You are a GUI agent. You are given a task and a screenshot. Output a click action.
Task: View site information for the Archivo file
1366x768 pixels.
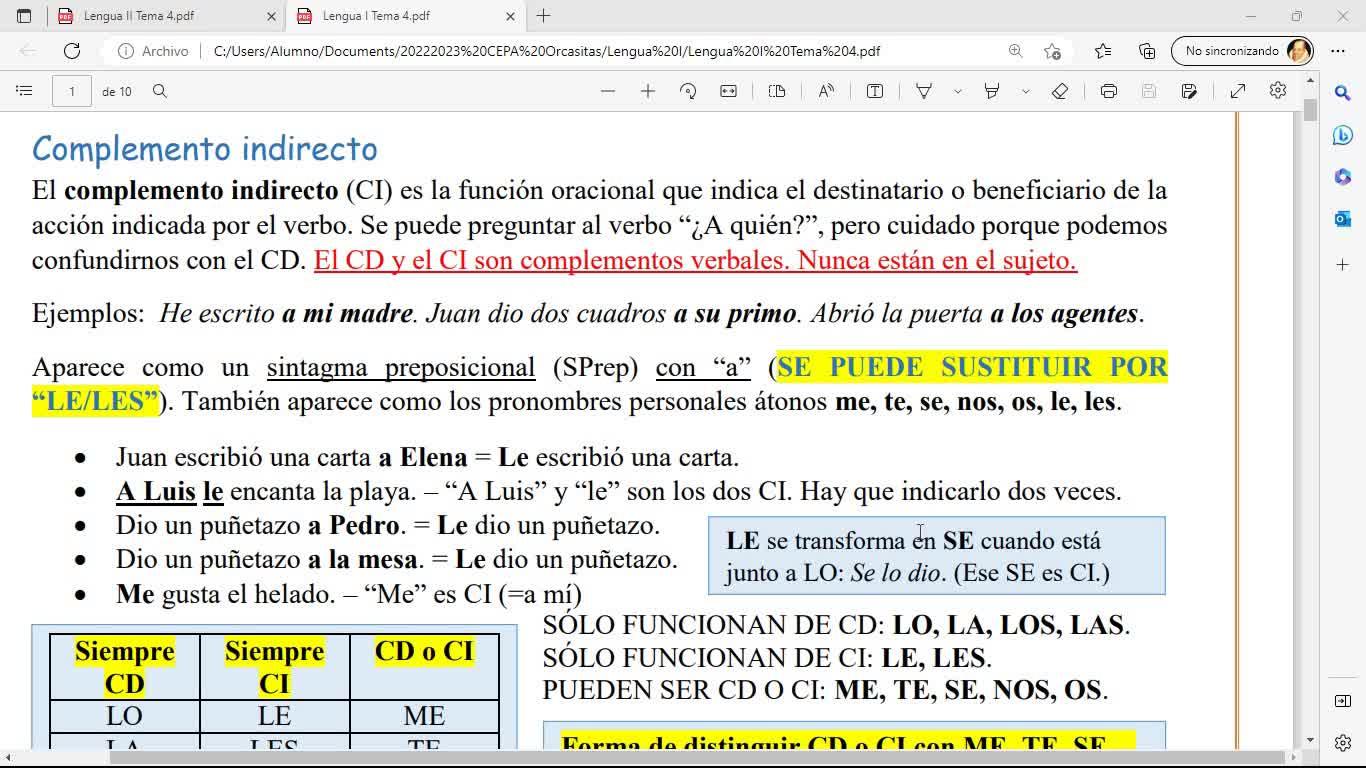tap(152, 51)
